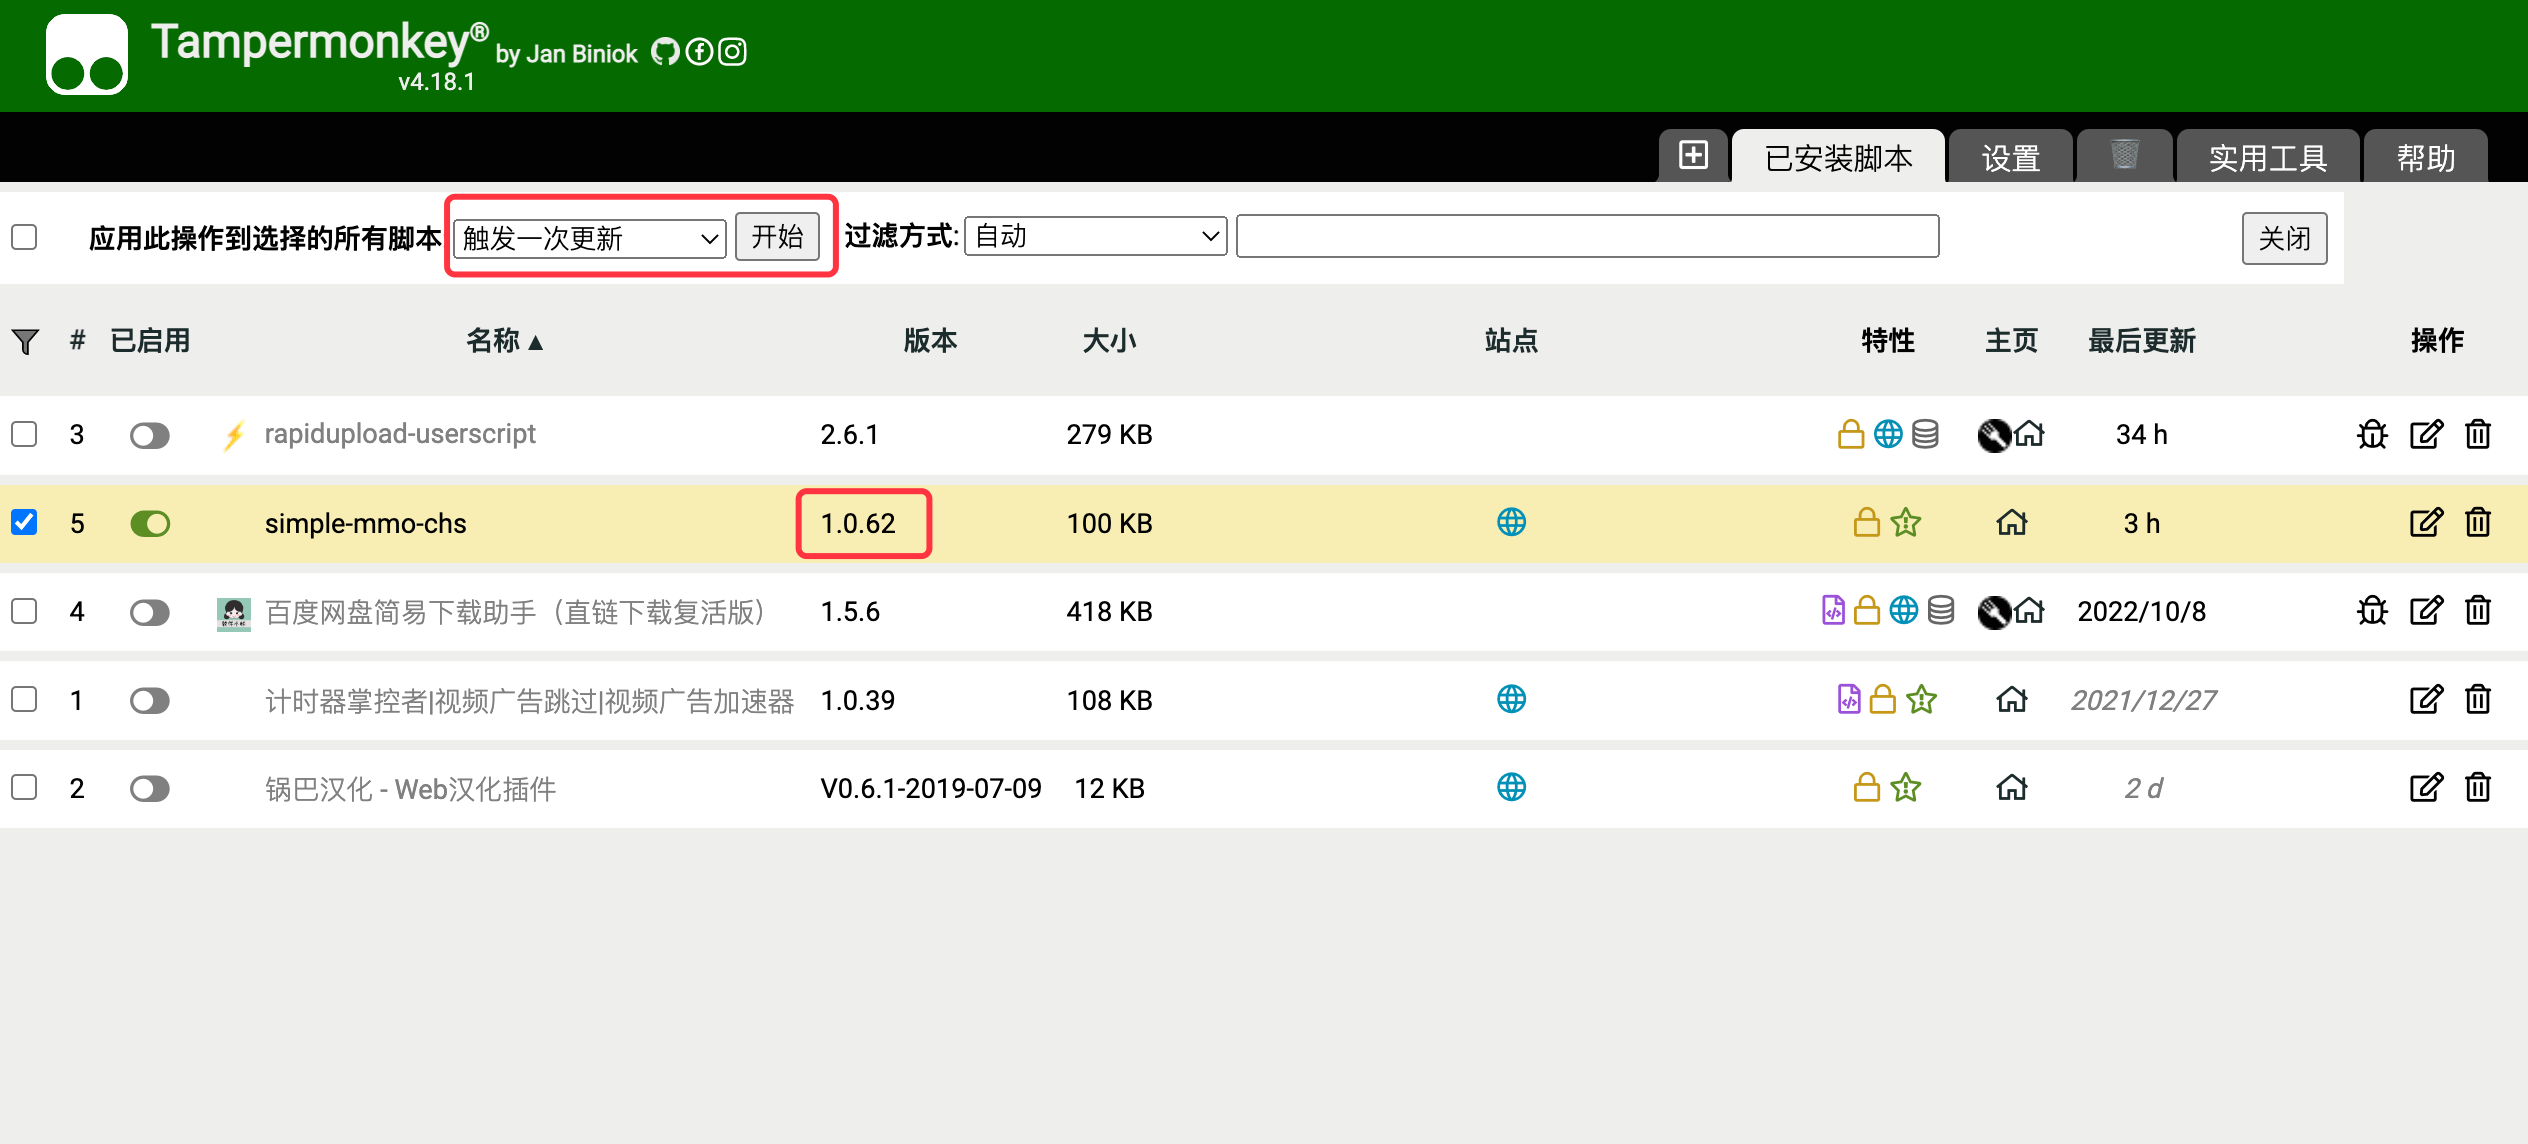Click storage database icon for rapidupload-userscript
Viewport: 2528px width, 1144px height.
[x=1925, y=434]
